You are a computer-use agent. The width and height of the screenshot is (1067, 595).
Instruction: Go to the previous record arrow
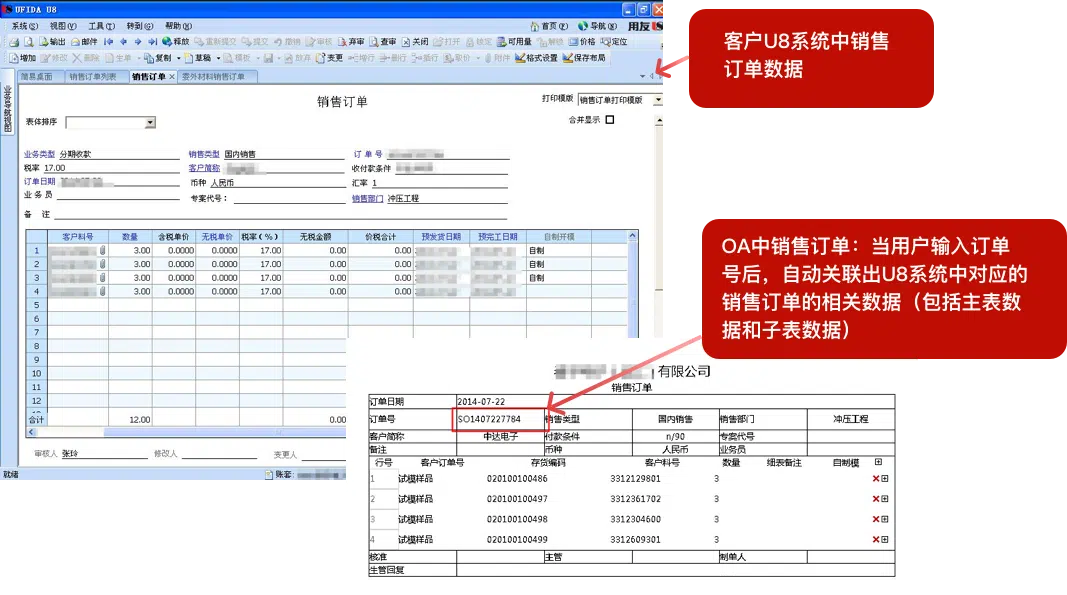pyautogui.click(x=123, y=42)
